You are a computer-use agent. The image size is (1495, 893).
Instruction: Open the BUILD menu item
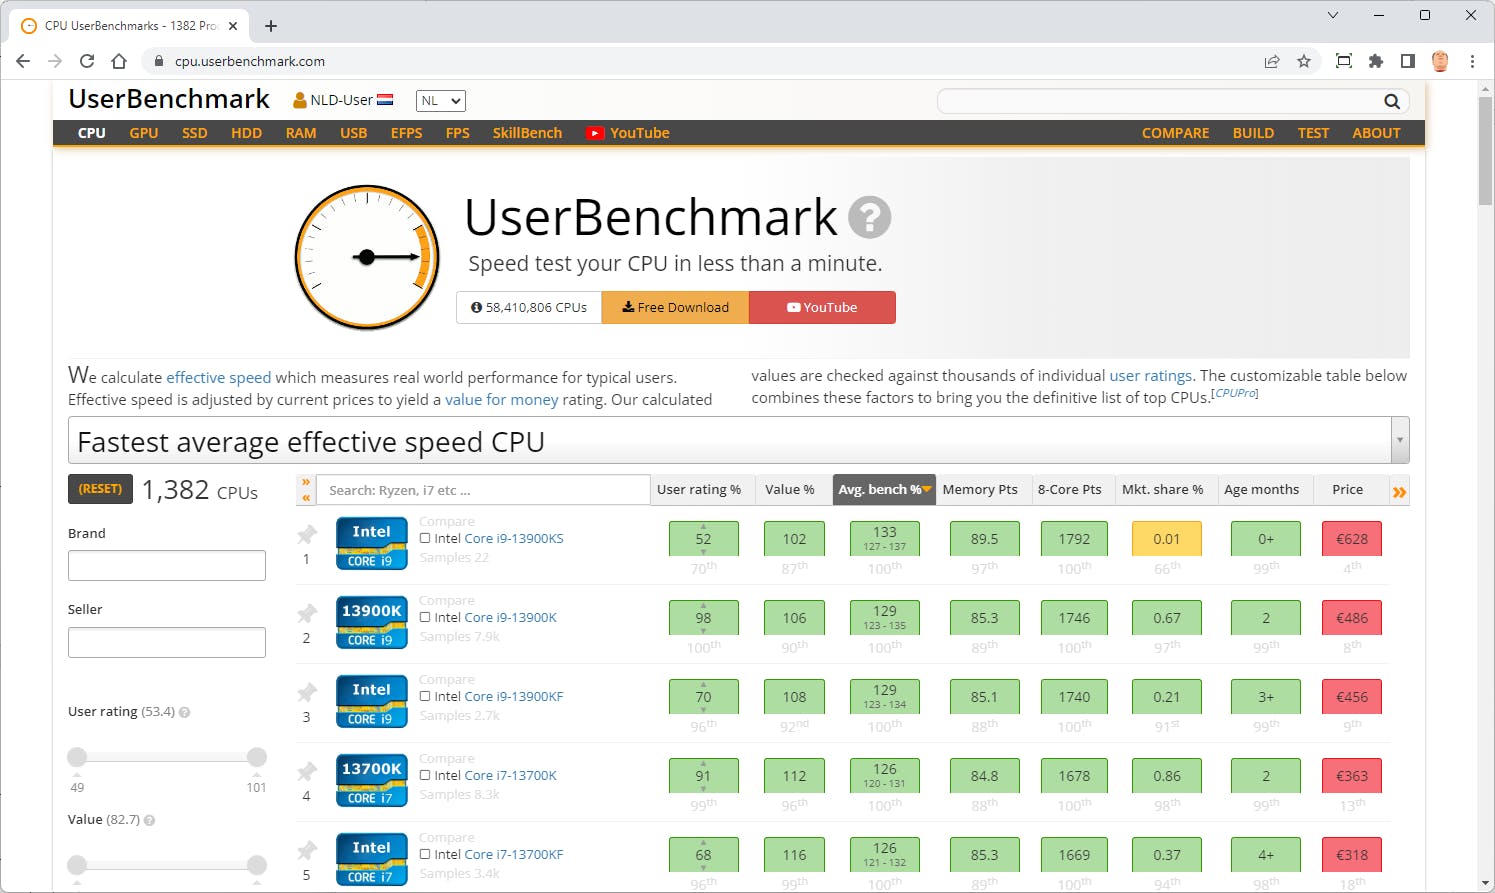point(1253,133)
